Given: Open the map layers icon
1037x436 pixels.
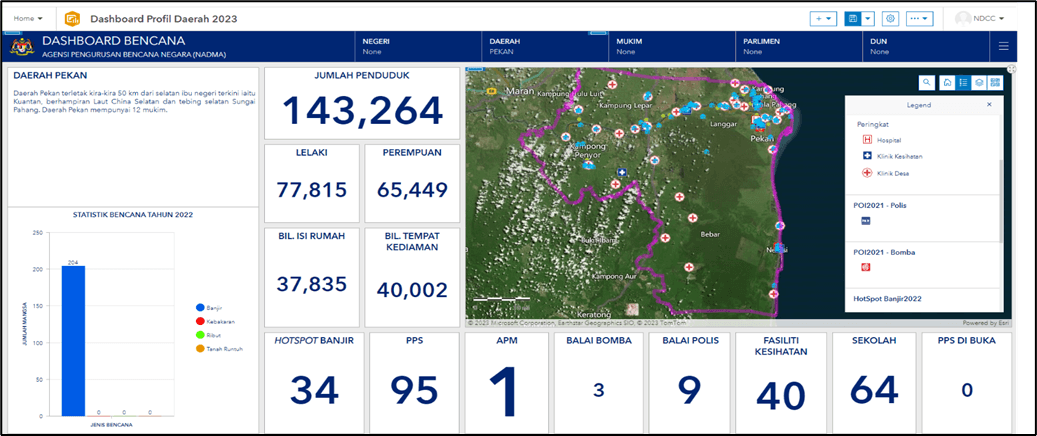Looking at the screenshot, I should point(979,83).
